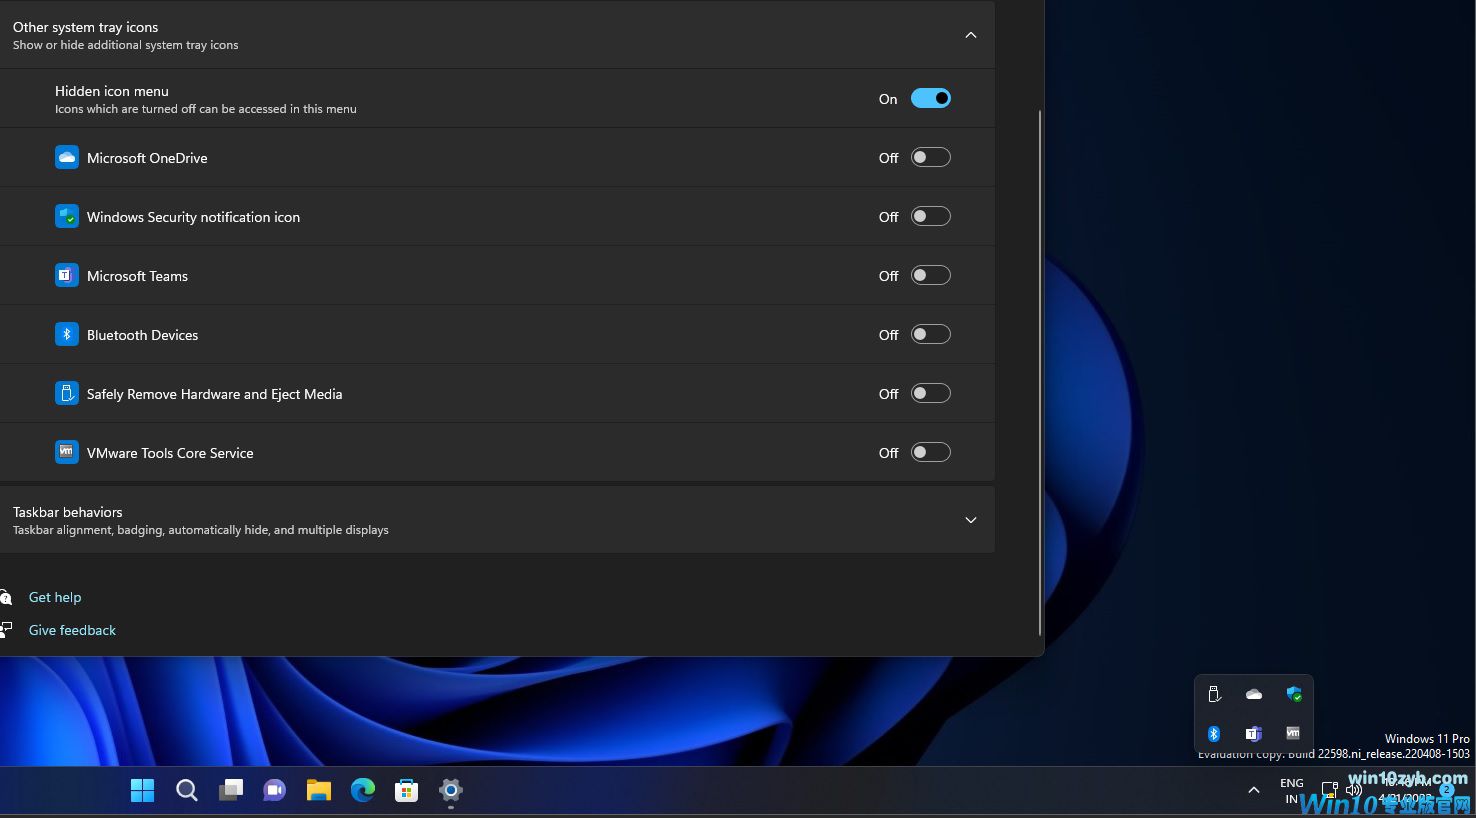Screen dimensions: 1476x818
Task: Enable the Microsoft OneDrive tray icon toggle
Action: (x=930, y=157)
